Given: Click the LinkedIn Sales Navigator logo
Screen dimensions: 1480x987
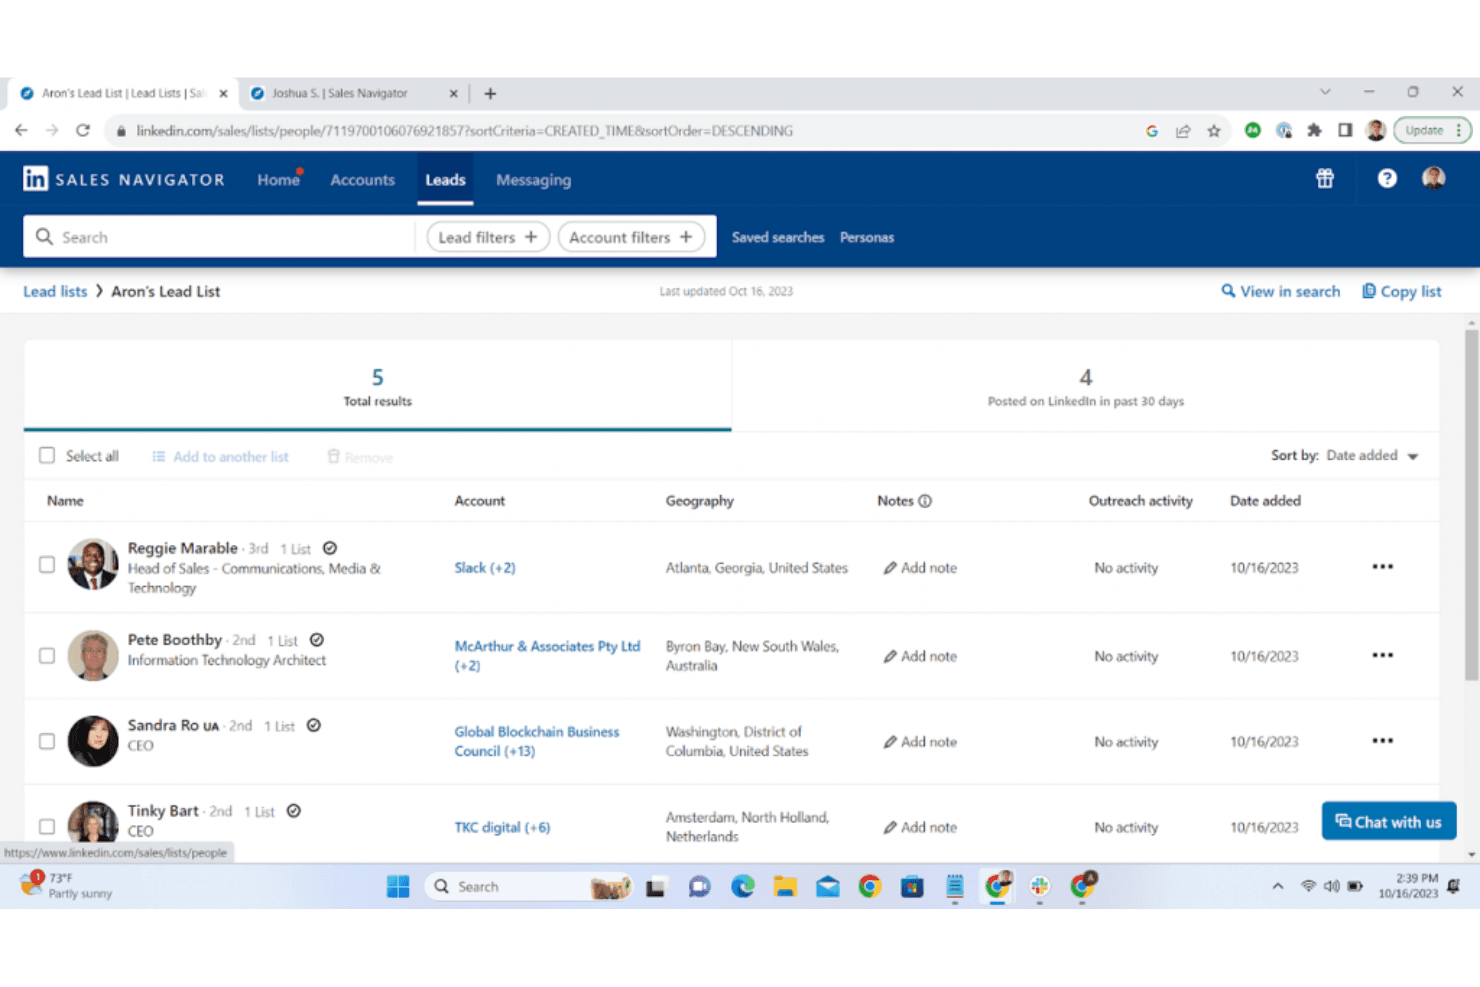Looking at the screenshot, I should click(x=124, y=179).
